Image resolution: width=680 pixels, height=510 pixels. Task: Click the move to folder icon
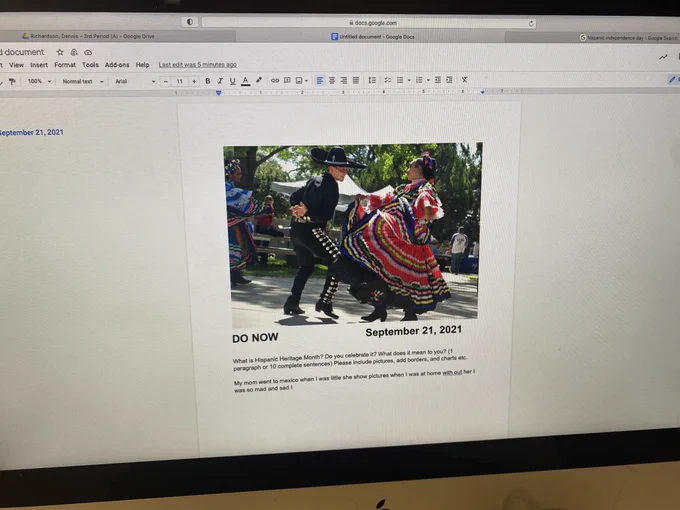coord(74,52)
